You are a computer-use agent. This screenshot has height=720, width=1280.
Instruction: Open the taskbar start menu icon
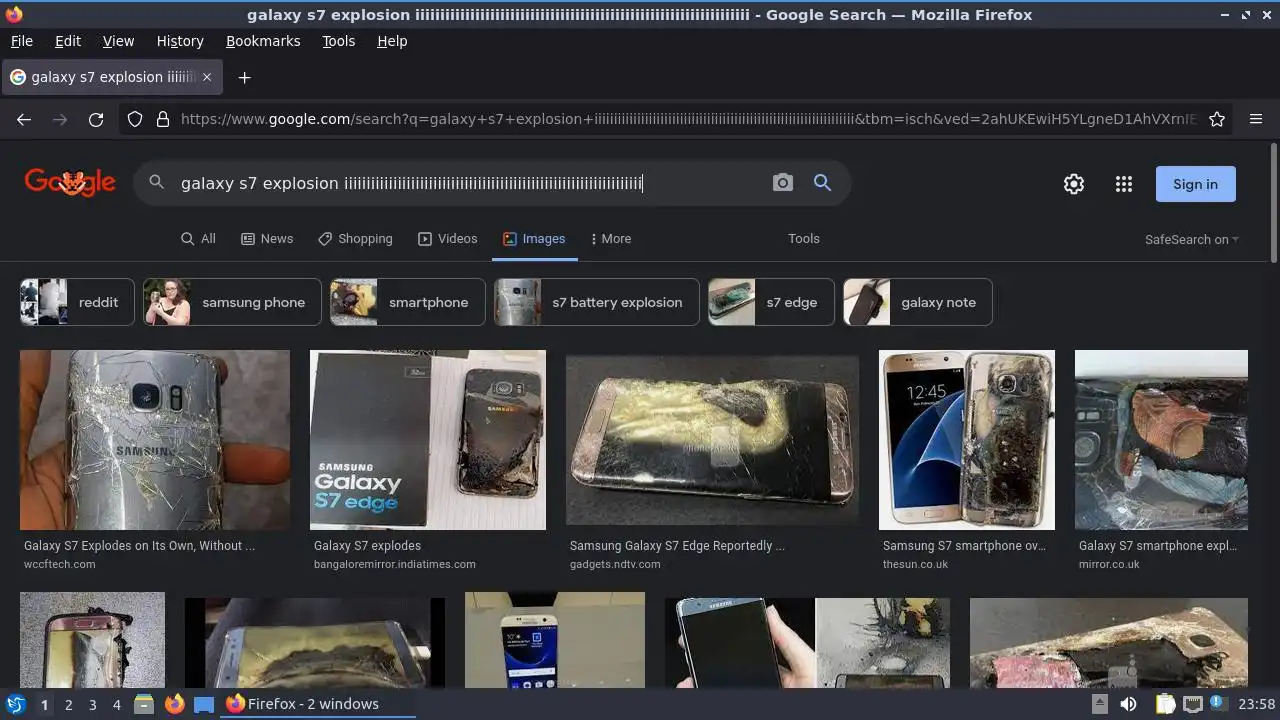pos(16,704)
